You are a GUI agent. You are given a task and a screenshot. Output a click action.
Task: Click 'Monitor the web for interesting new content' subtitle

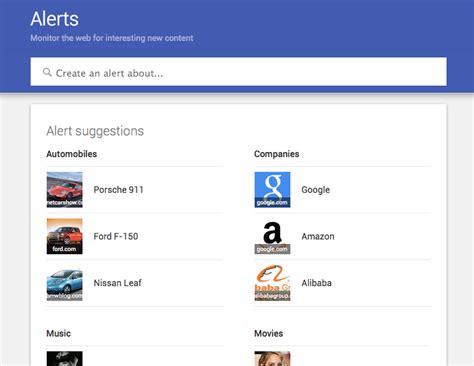tap(112, 38)
